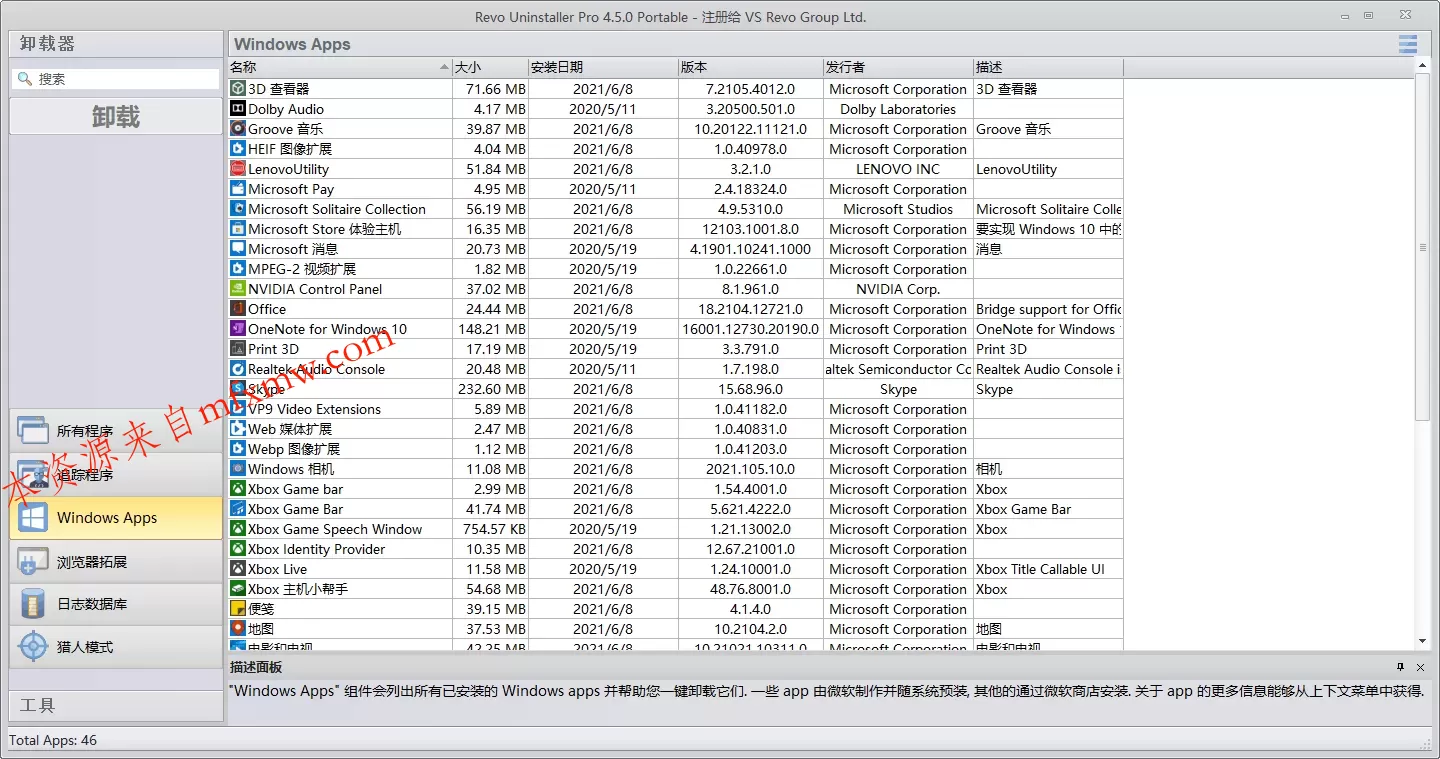Click the LenovoUtility app icon
The height and width of the screenshot is (759, 1440).
[x=238, y=169]
